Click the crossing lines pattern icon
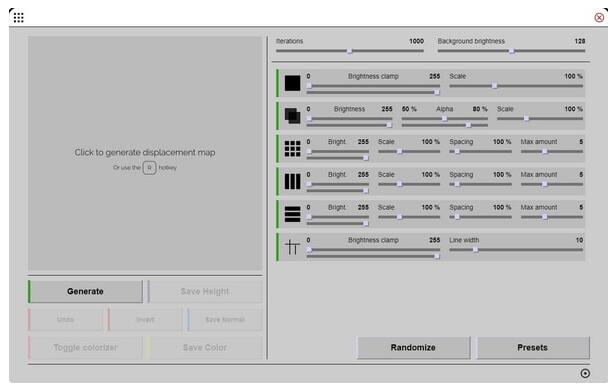 (x=292, y=247)
